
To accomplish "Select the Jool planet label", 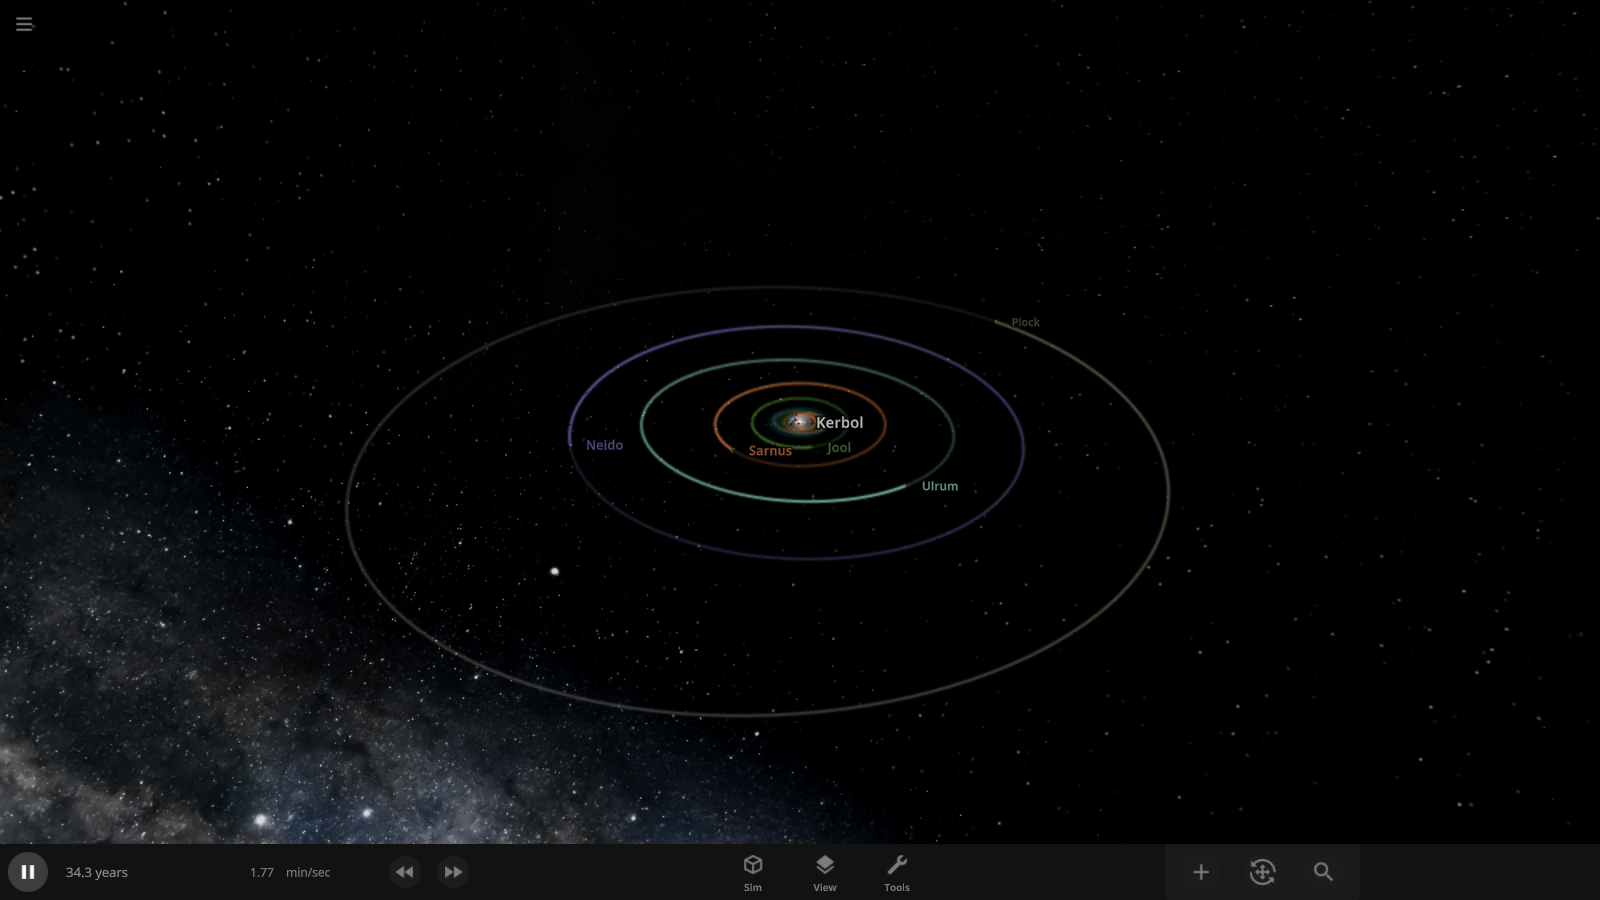I will coord(839,447).
